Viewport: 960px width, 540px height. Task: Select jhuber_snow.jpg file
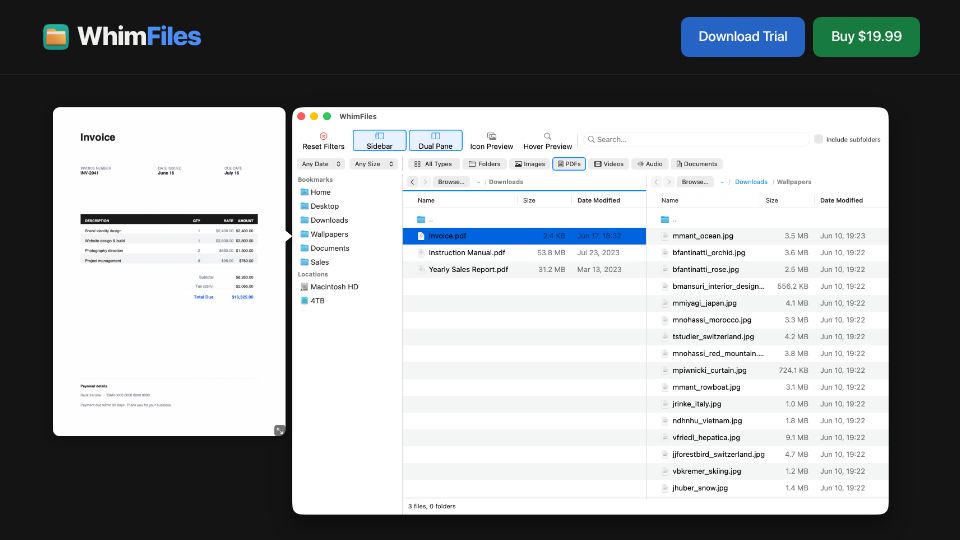pyautogui.click(x=768, y=488)
